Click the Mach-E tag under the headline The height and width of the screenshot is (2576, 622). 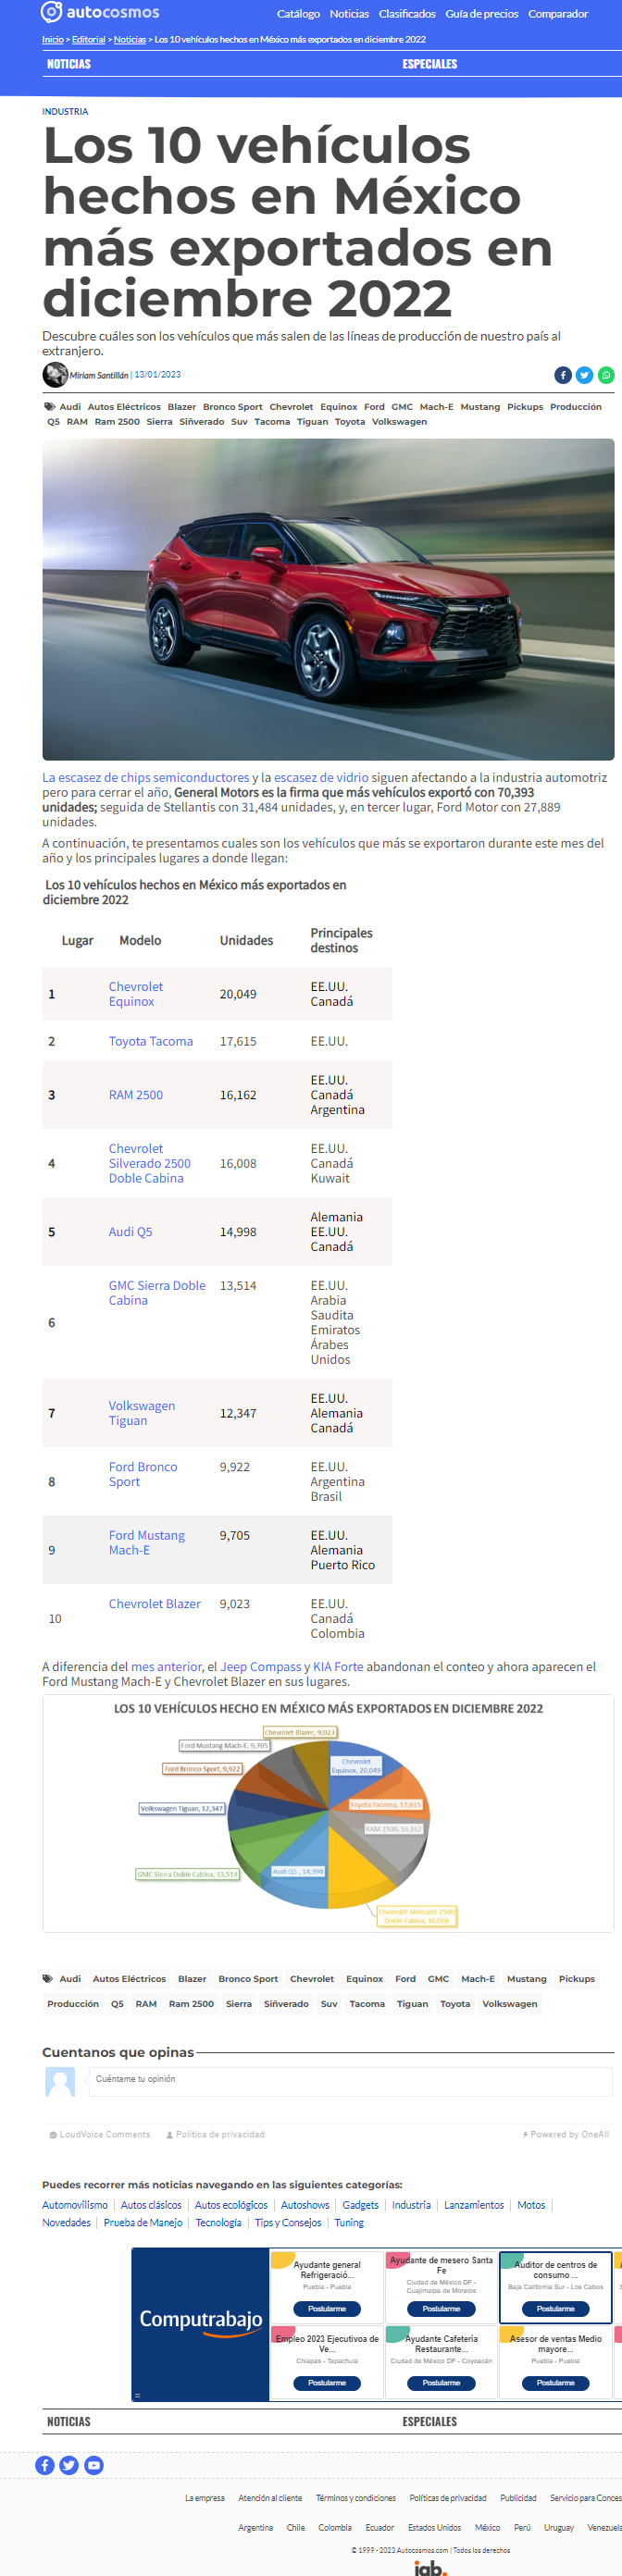point(436,407)
